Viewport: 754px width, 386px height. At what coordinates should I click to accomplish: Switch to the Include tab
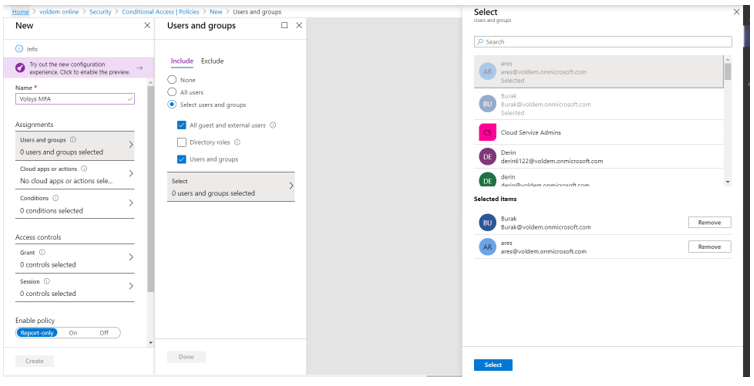point(182,61)
